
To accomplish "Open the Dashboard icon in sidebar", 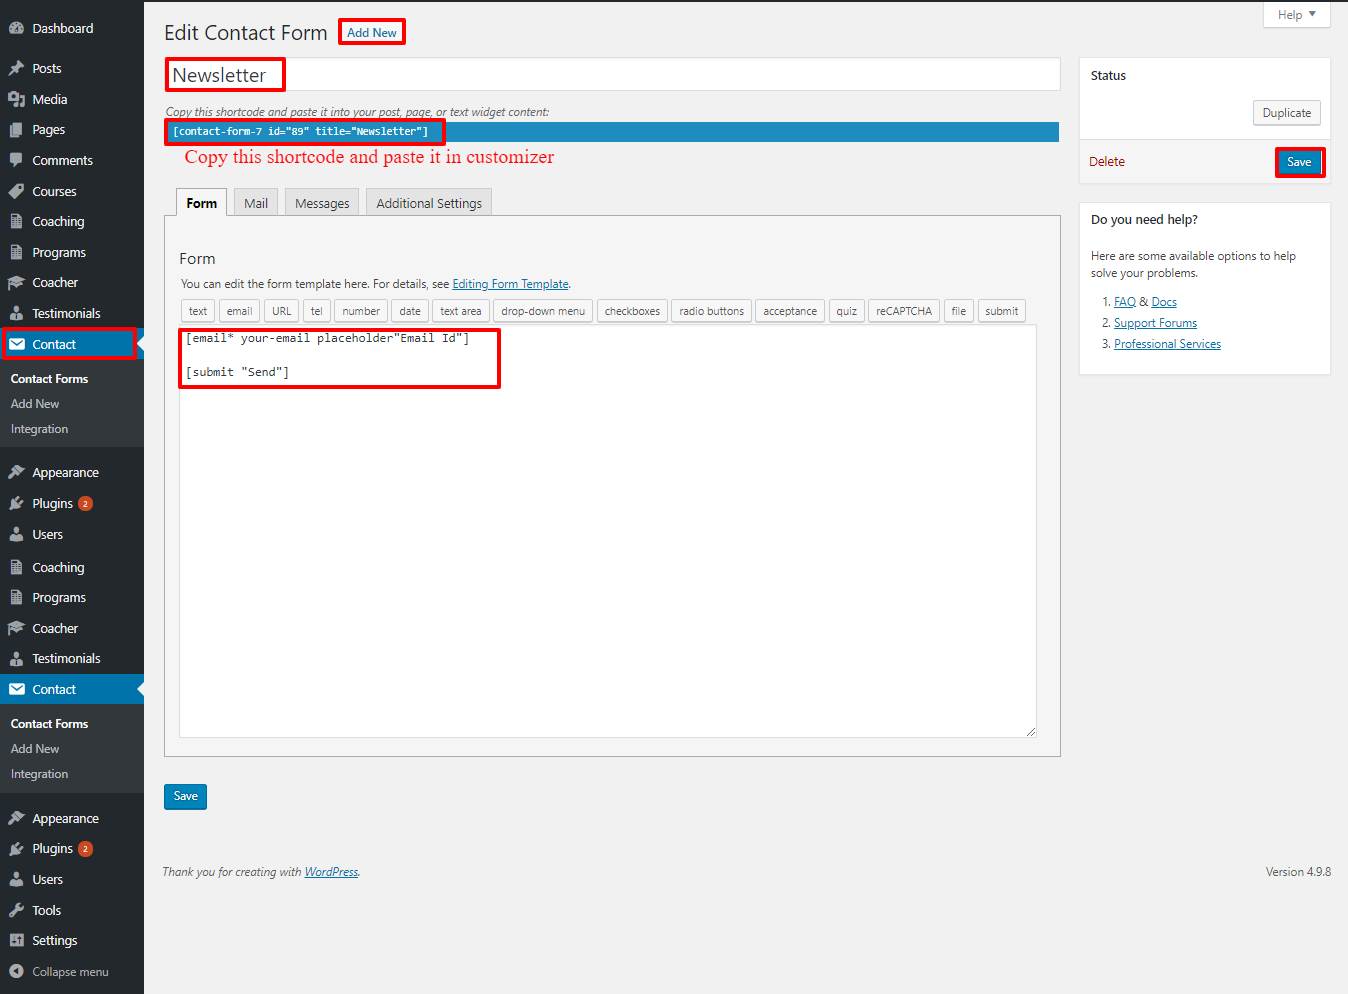I will coord(16,29).
